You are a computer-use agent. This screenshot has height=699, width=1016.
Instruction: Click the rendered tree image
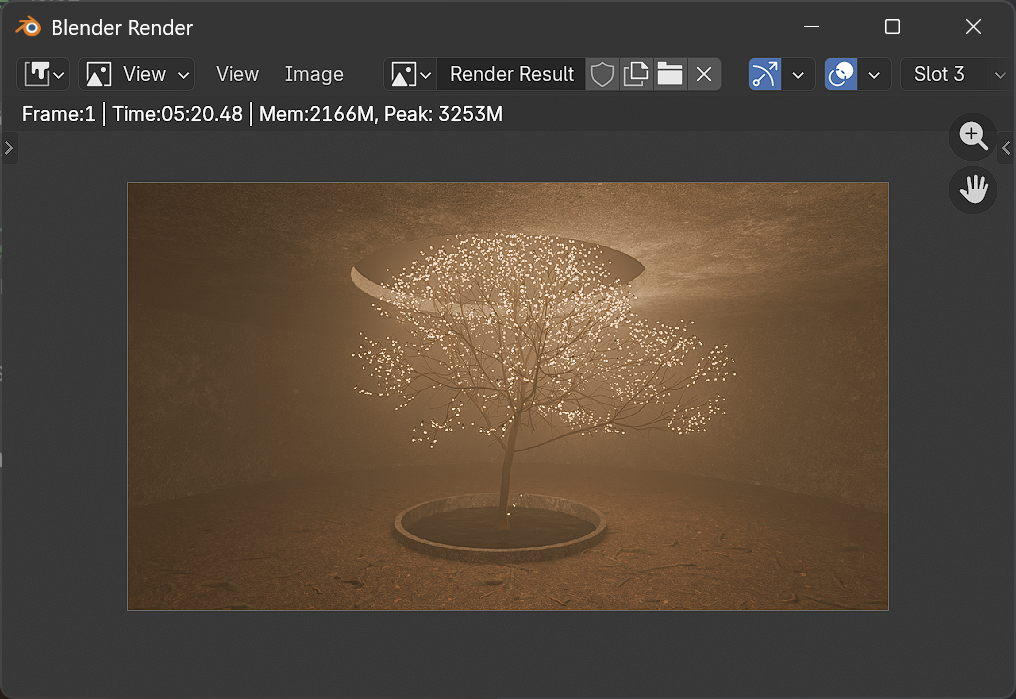click(x=507, y=396)
